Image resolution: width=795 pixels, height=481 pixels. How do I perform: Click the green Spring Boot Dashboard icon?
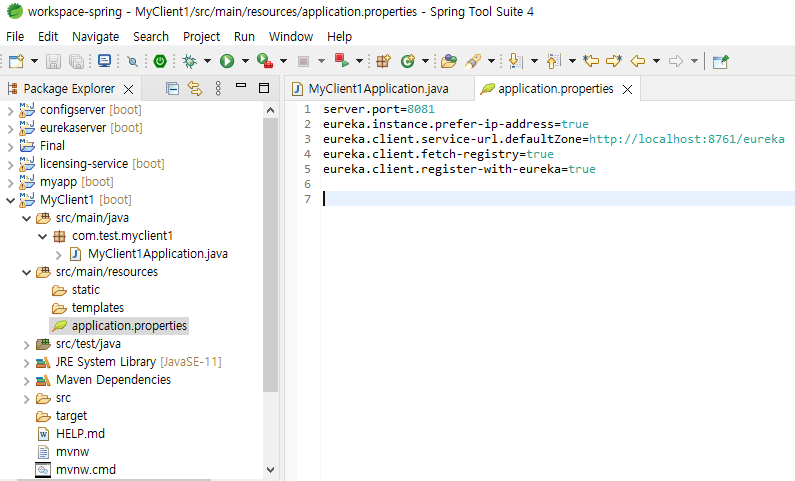(160, 61)
